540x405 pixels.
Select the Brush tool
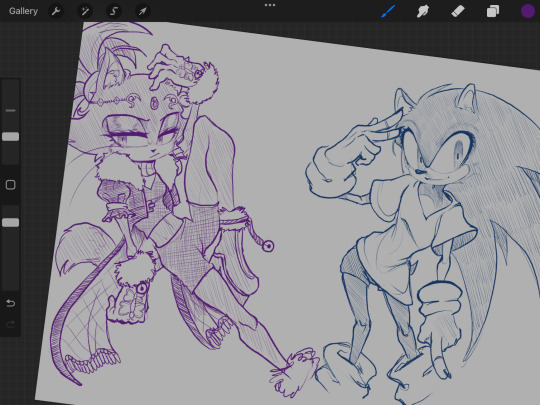[x=388, y=11]
